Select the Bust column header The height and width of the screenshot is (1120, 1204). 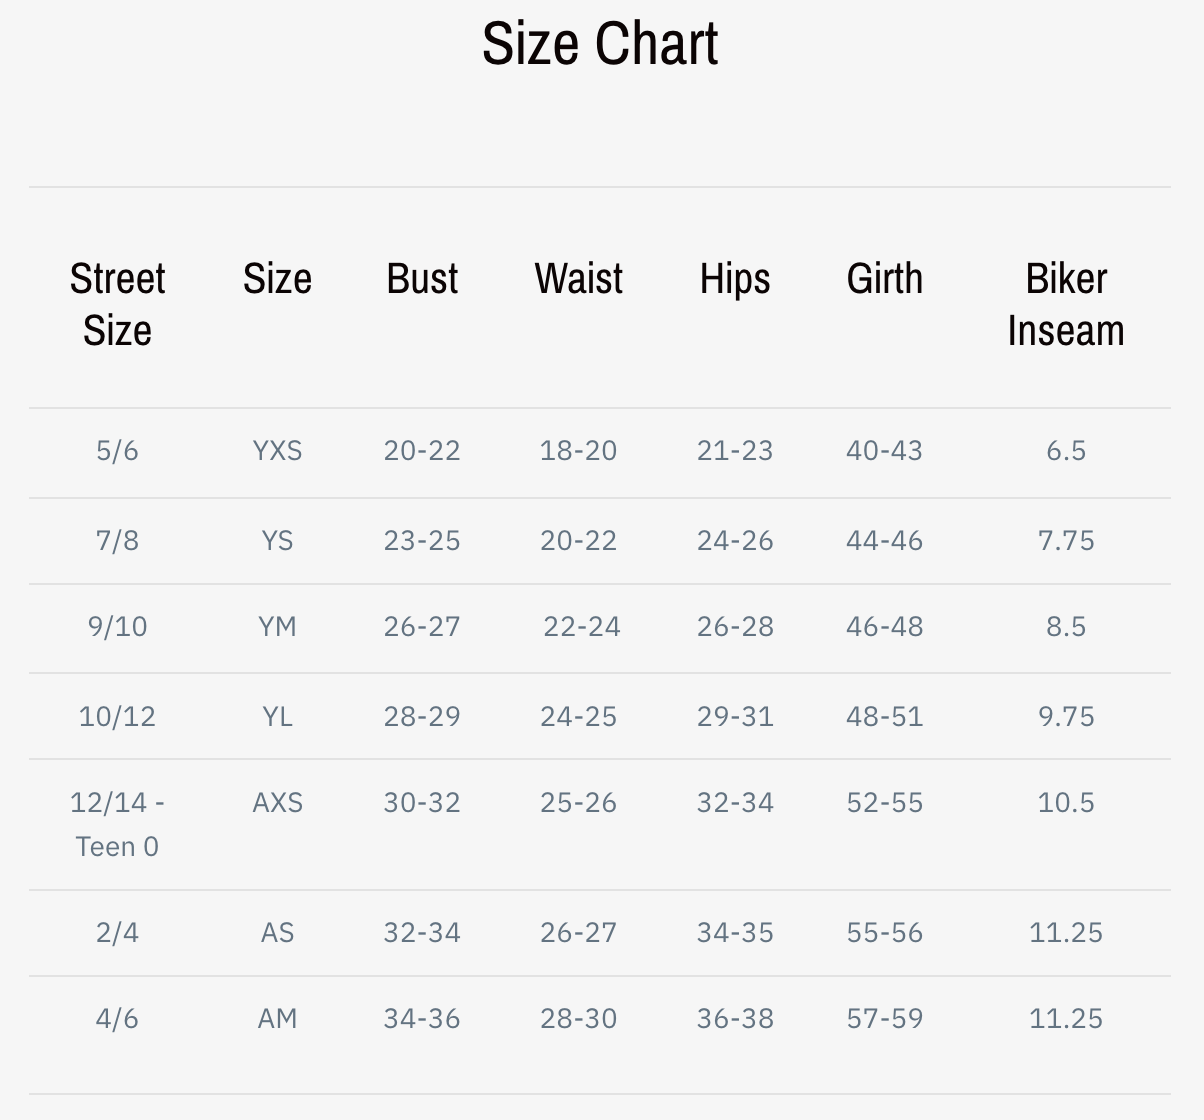click(422, 279)
